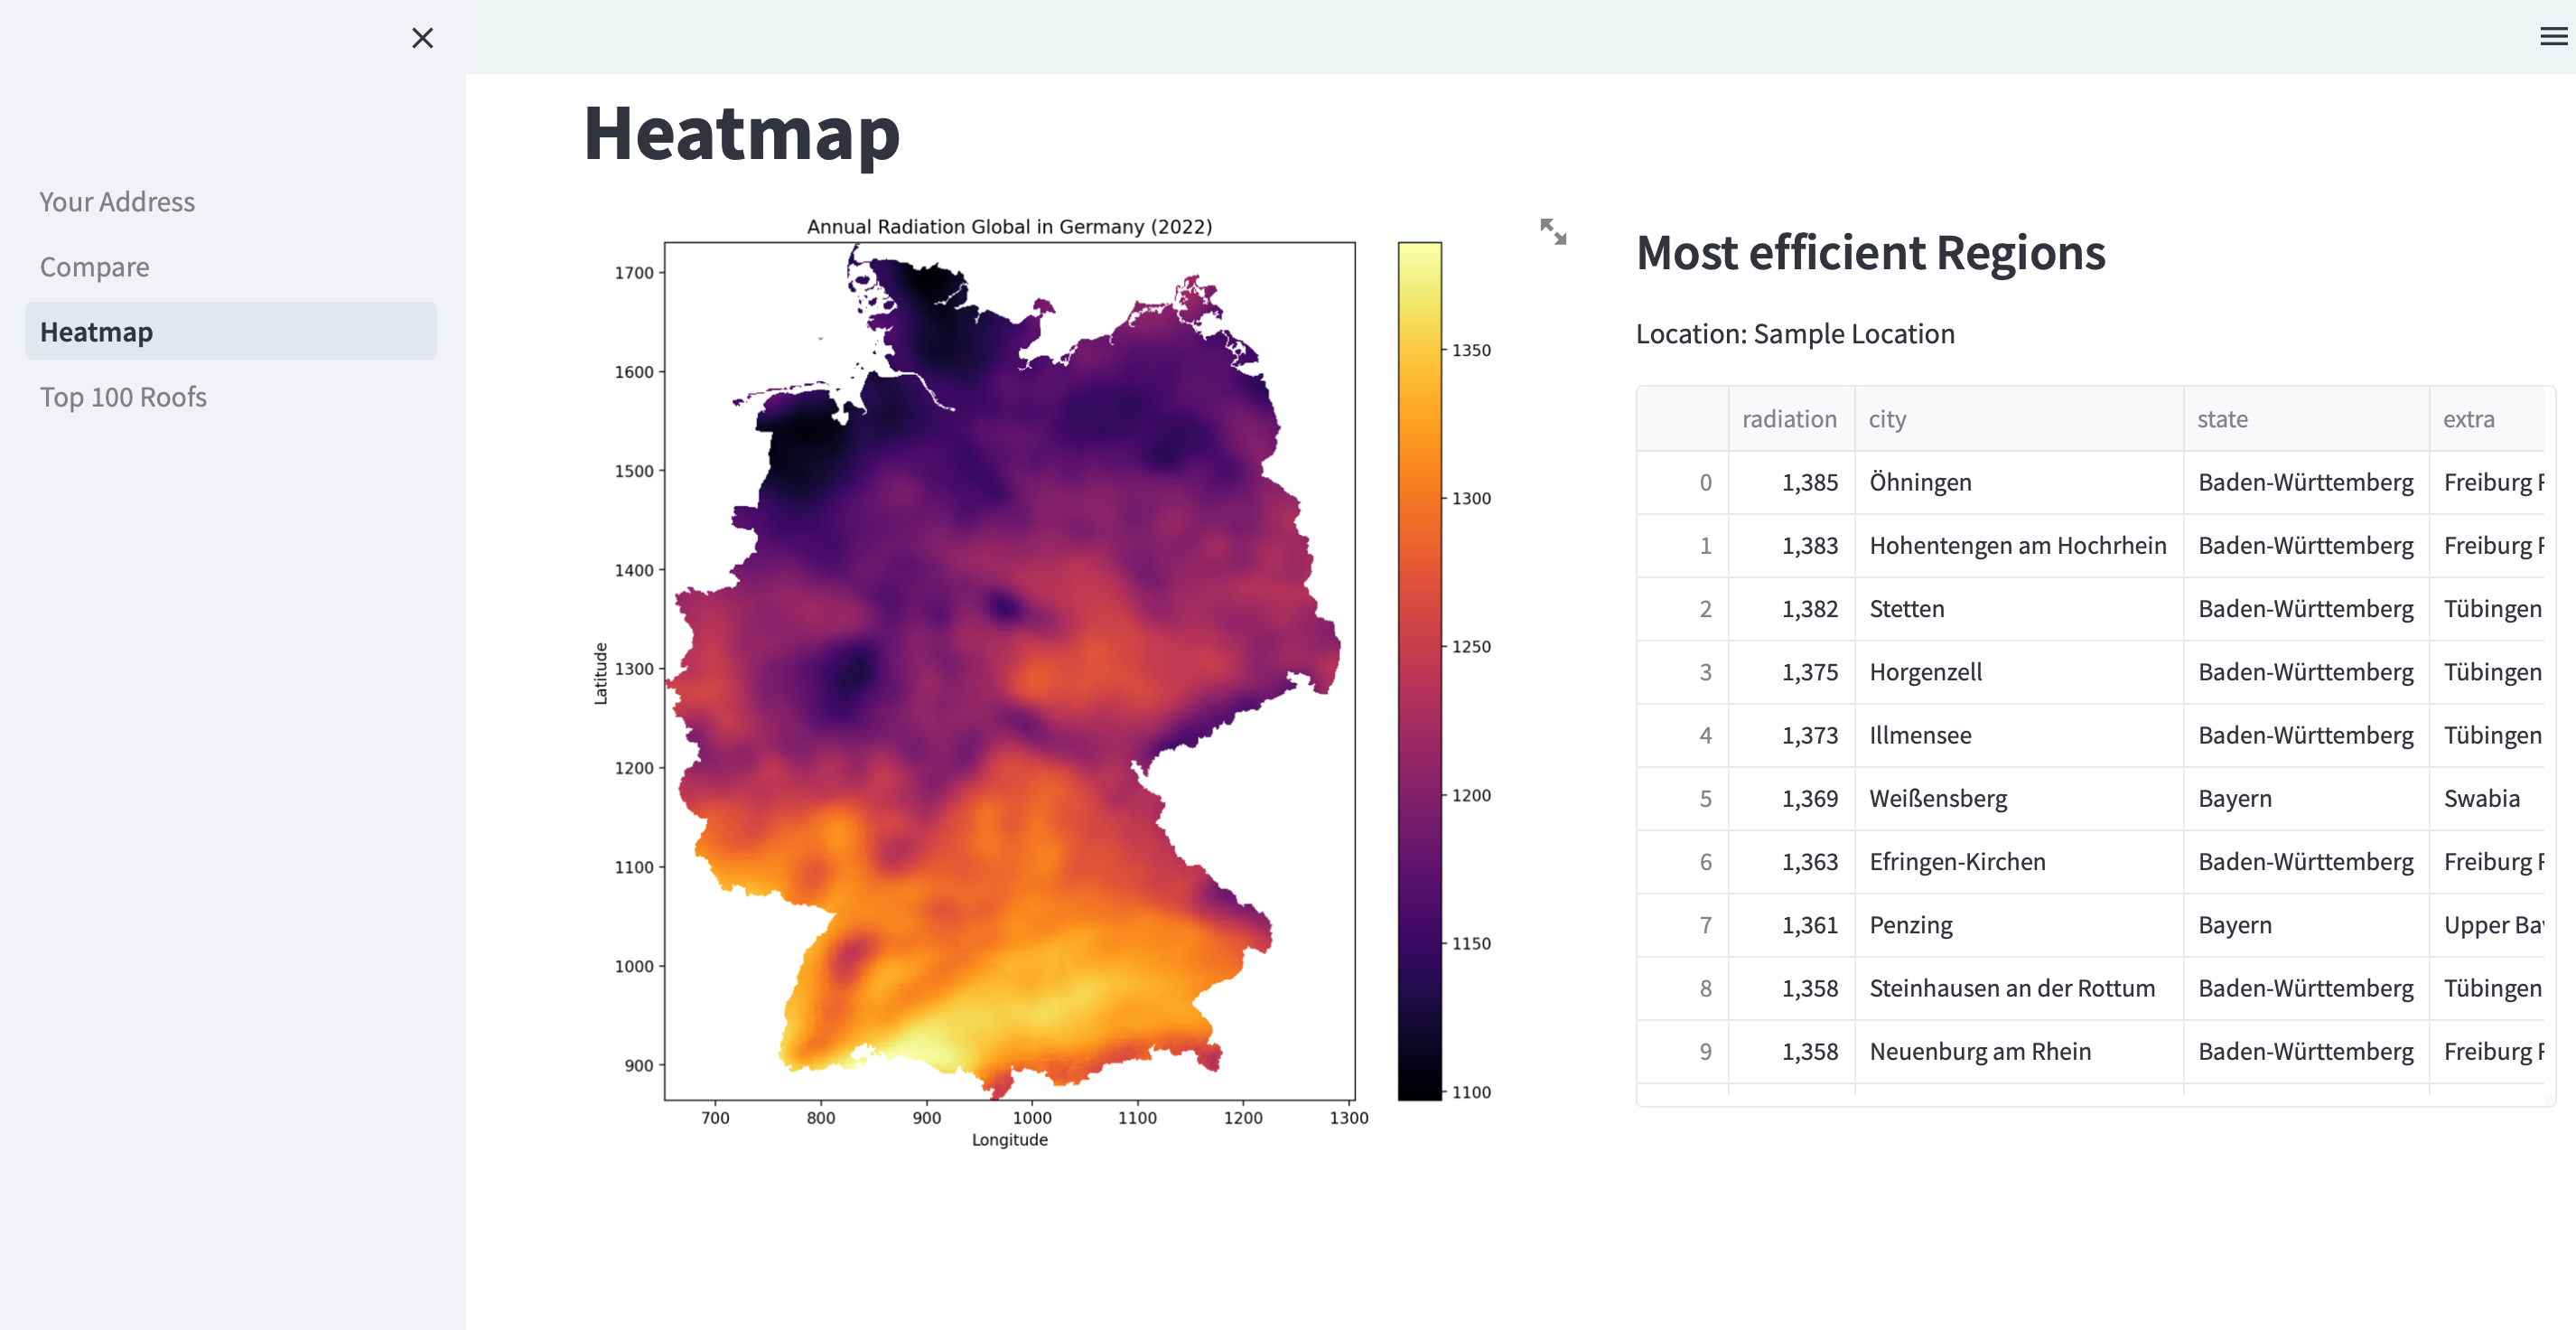Expand the heatmap chart to fullscreen
This screenshot has width=2576, height=1330.
[1552, 232]
